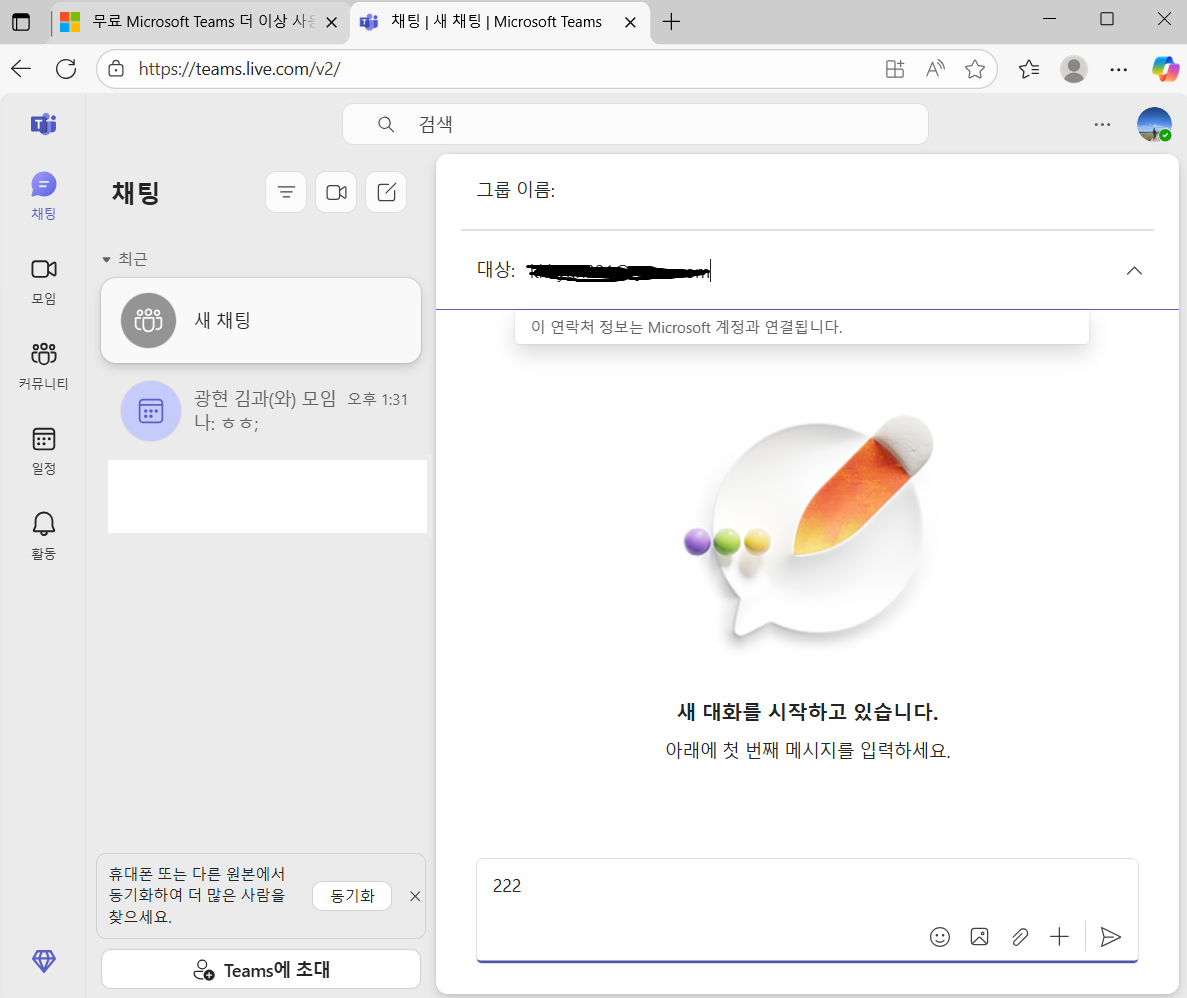Open the chat filter button
This screenshot has width=1187, height=998.
[x=286, y=192]
